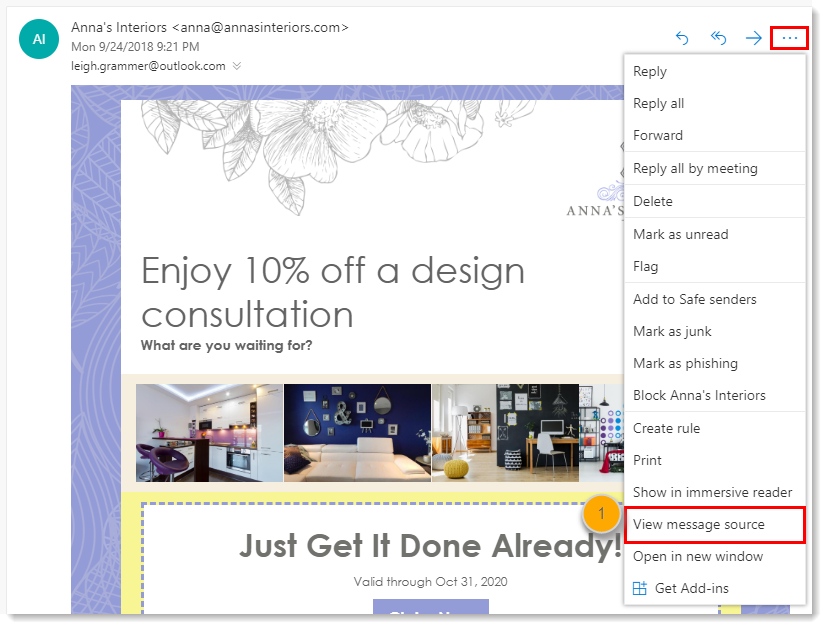Click the Reply all double-arrow icon
The image size is (827, 629).
point(718,38)
